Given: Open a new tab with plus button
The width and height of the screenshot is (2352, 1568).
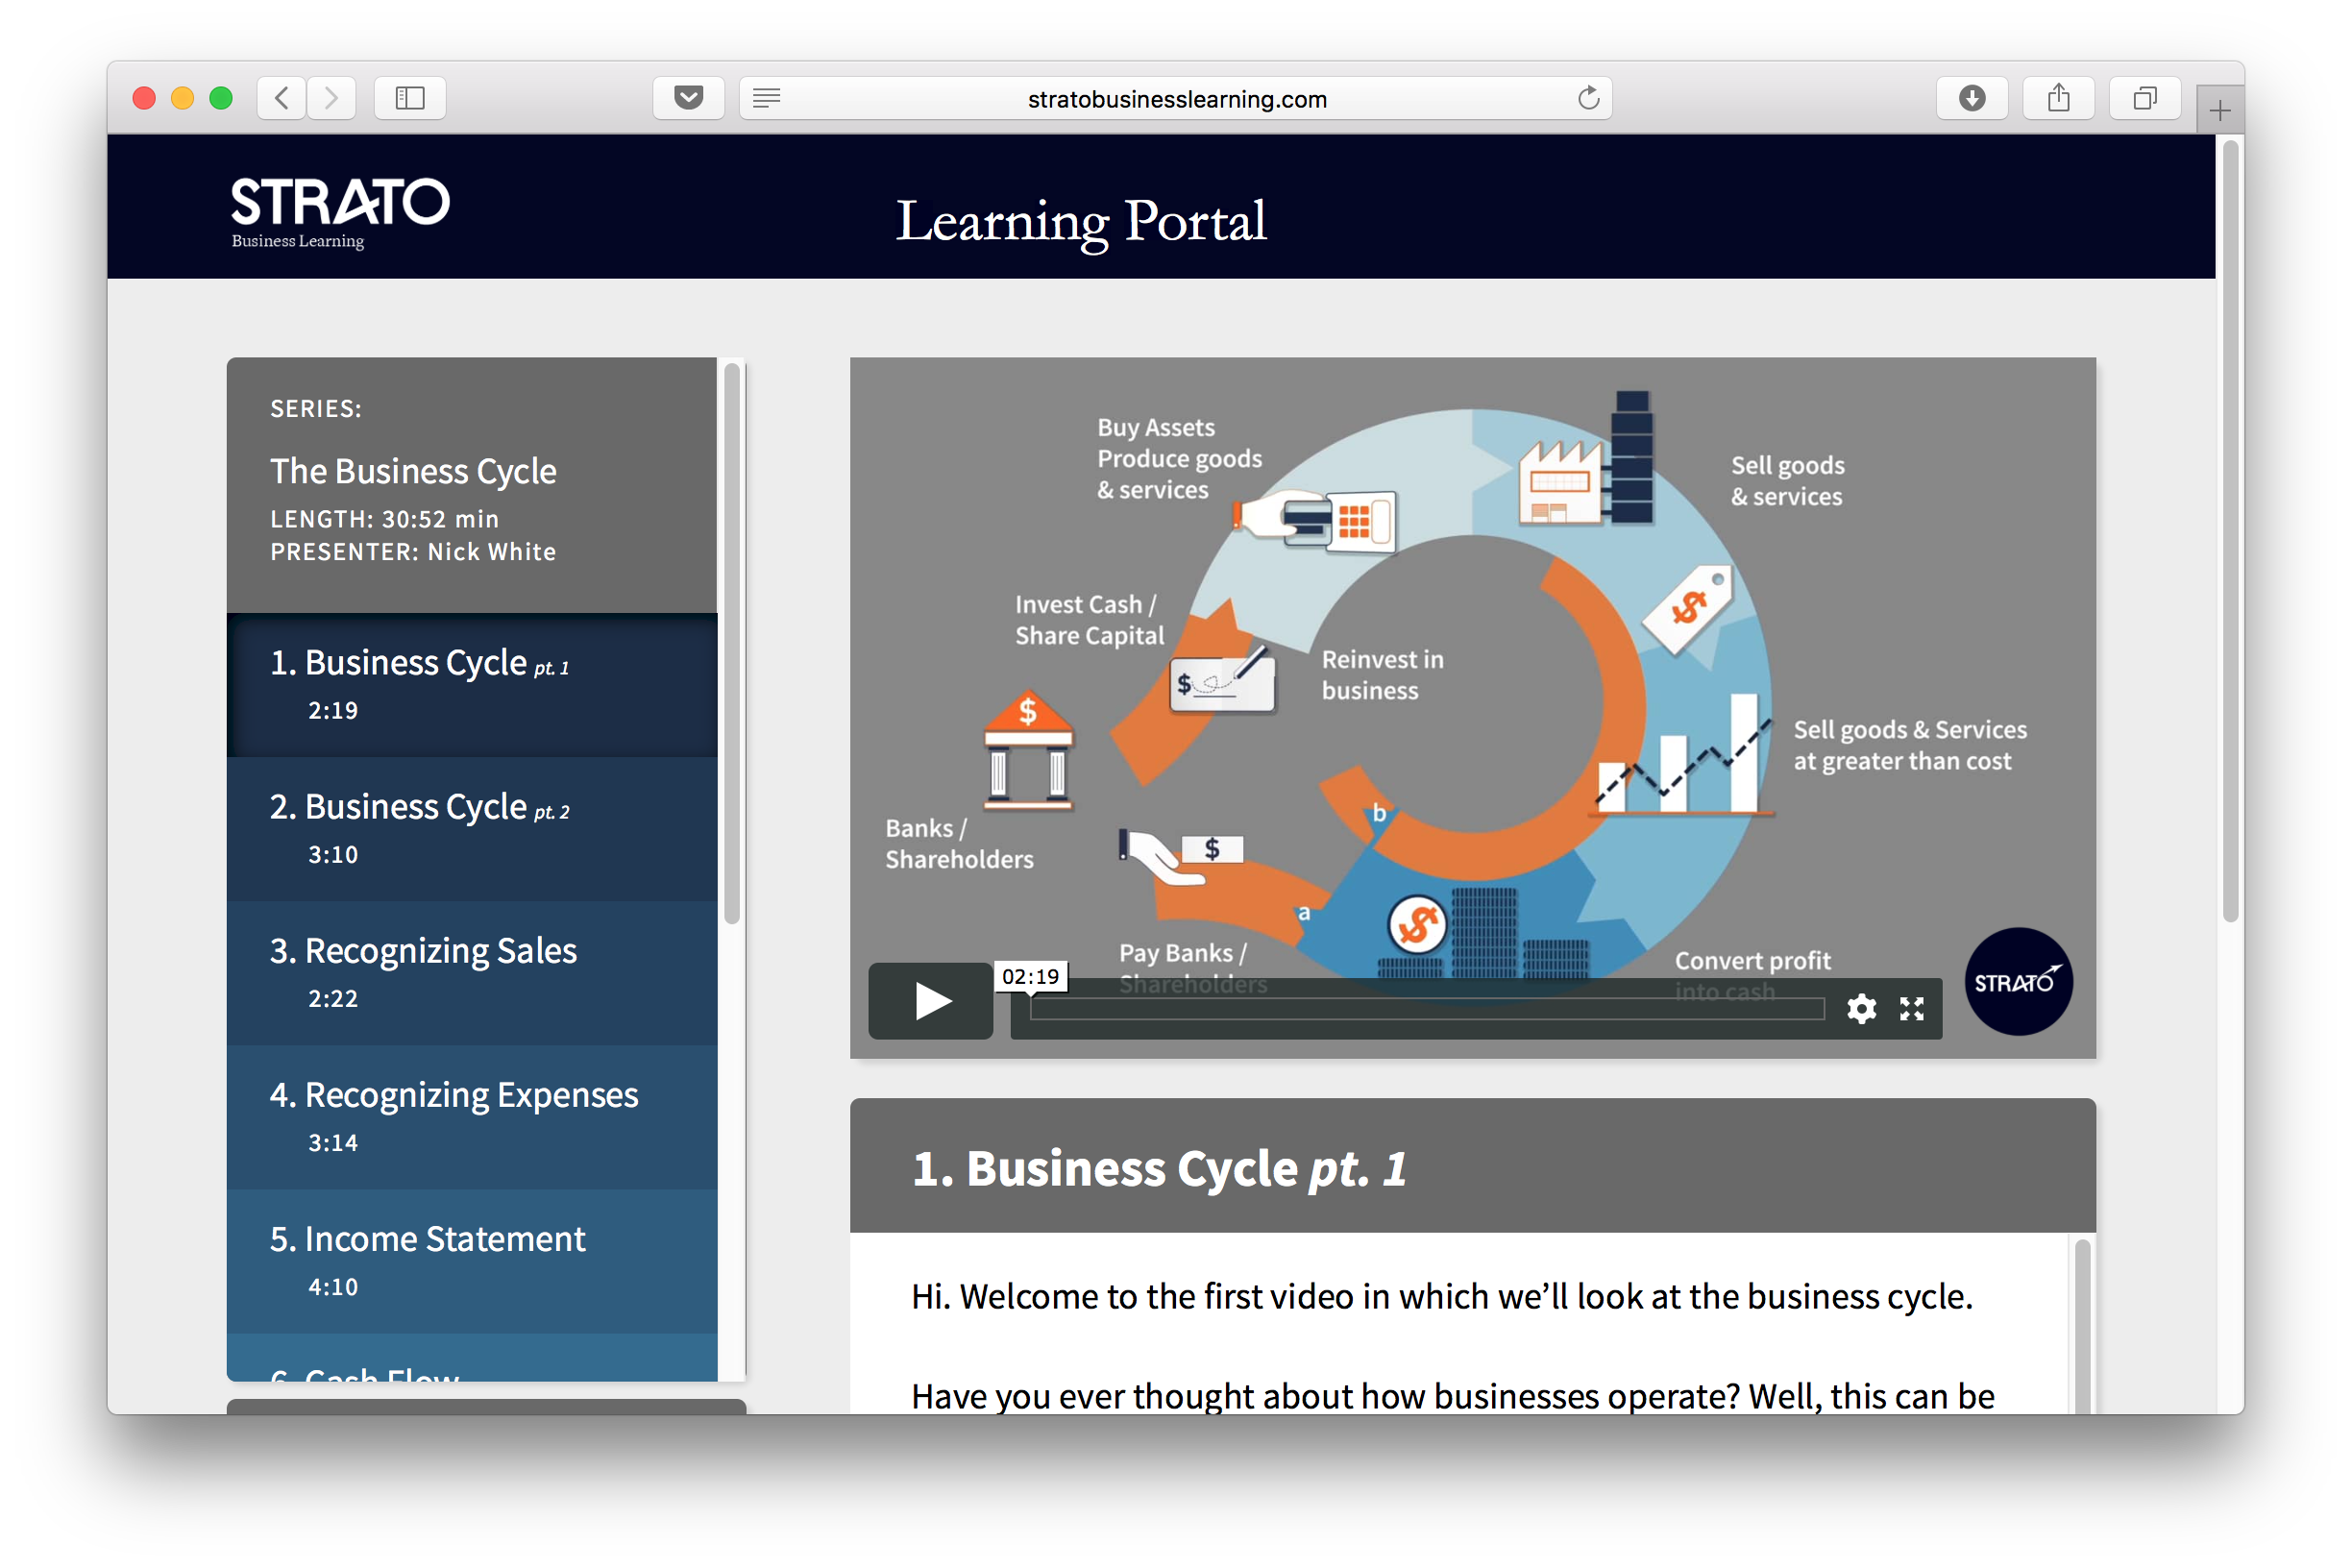Looking at the screenshot, I should 2219,111.
